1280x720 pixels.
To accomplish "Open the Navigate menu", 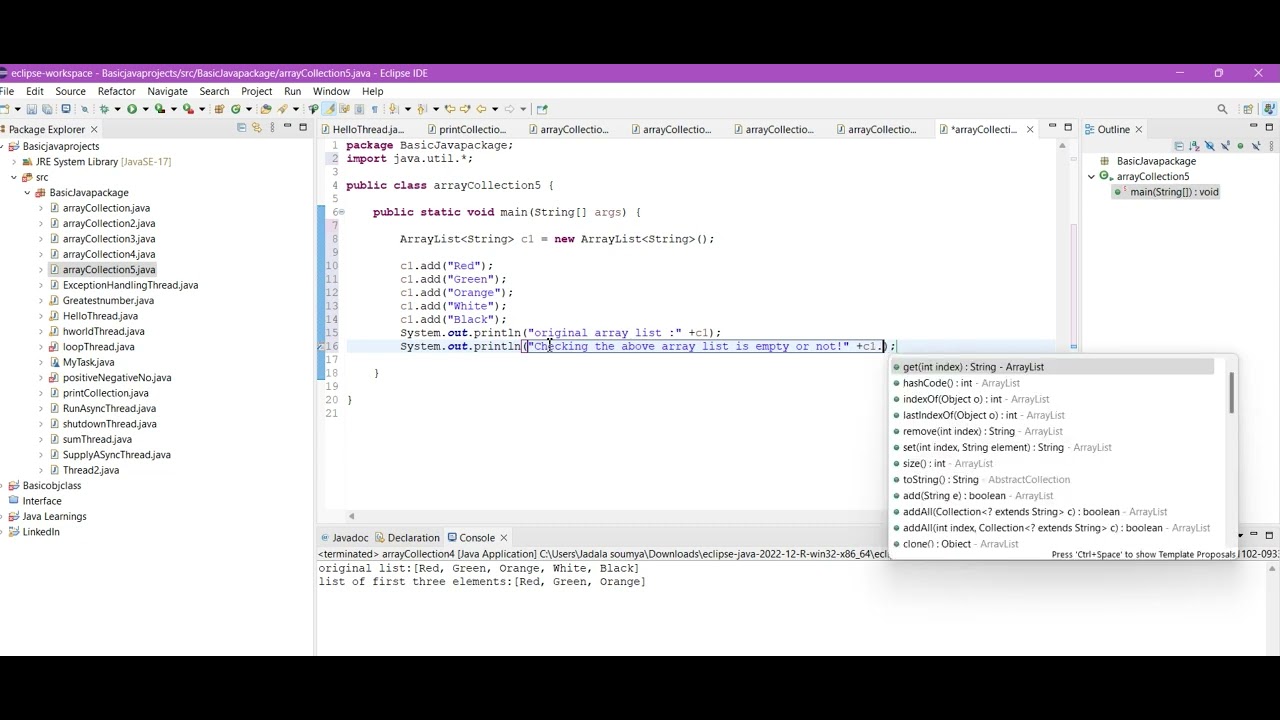I will (167, 91).
